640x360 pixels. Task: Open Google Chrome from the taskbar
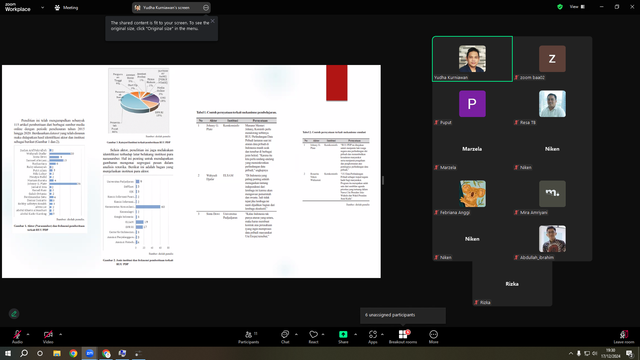73,353
